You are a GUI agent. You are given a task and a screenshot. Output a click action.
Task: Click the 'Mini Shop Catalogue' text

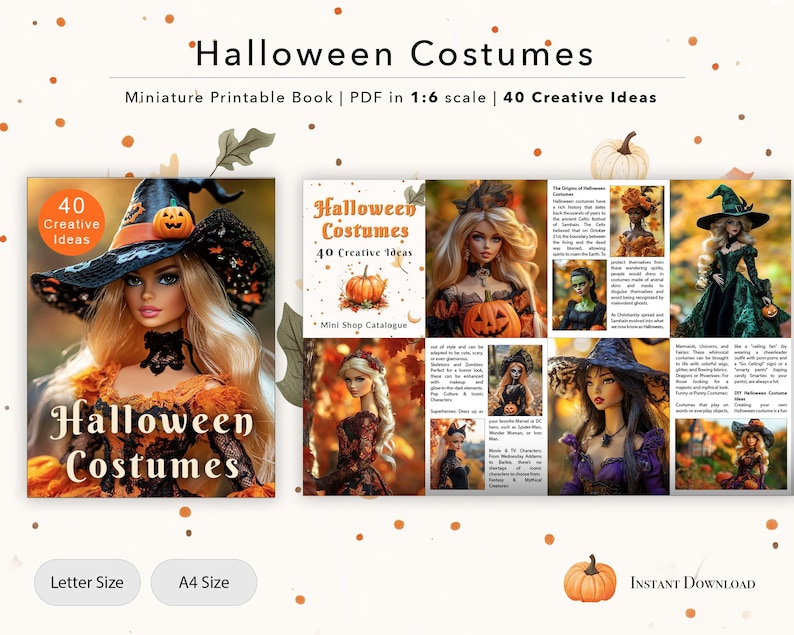coord(364,325)
